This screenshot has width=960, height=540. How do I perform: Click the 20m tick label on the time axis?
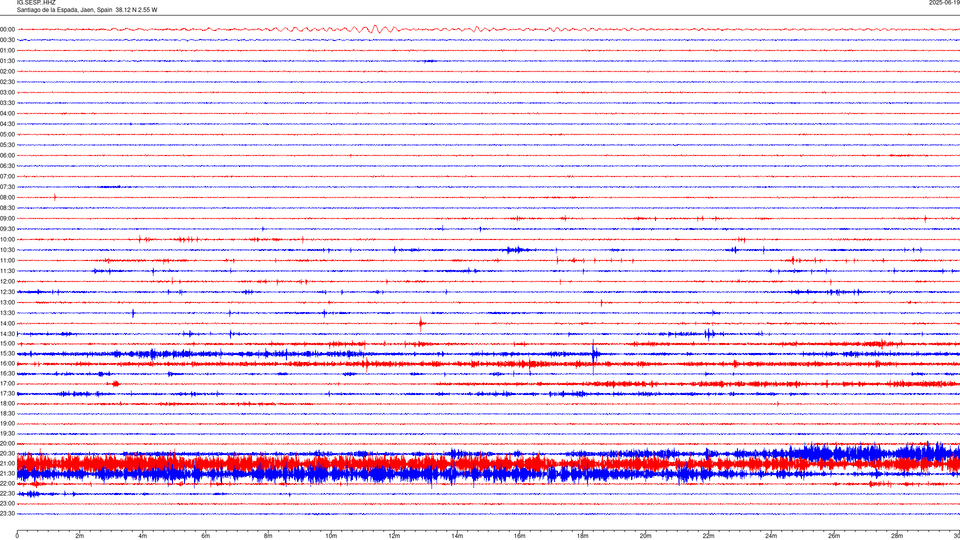coord(645,536)
